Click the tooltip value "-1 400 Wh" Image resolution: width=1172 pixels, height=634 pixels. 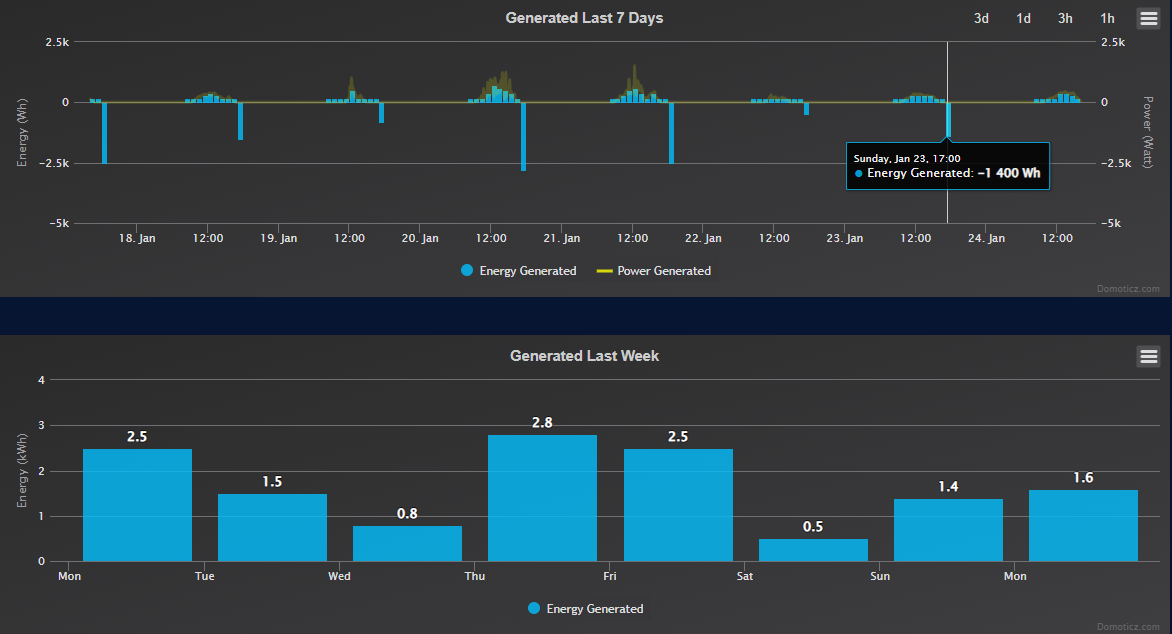click(1008, 173)
